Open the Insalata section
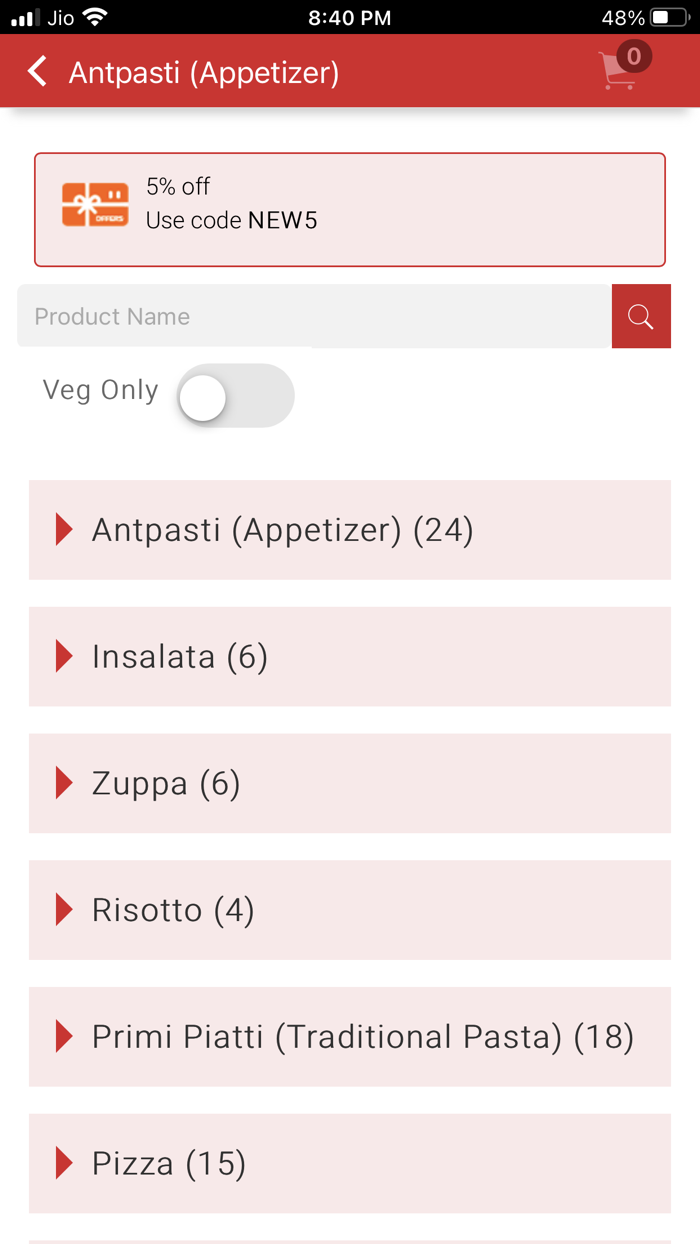Viewport: 700px width, 1244px height. (349, 657)
